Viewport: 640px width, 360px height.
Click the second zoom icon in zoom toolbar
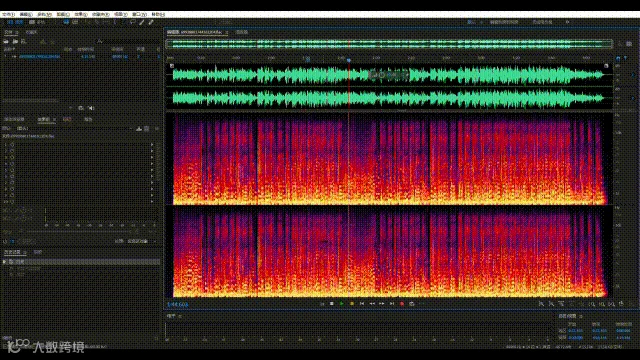(x=551, y=304)
